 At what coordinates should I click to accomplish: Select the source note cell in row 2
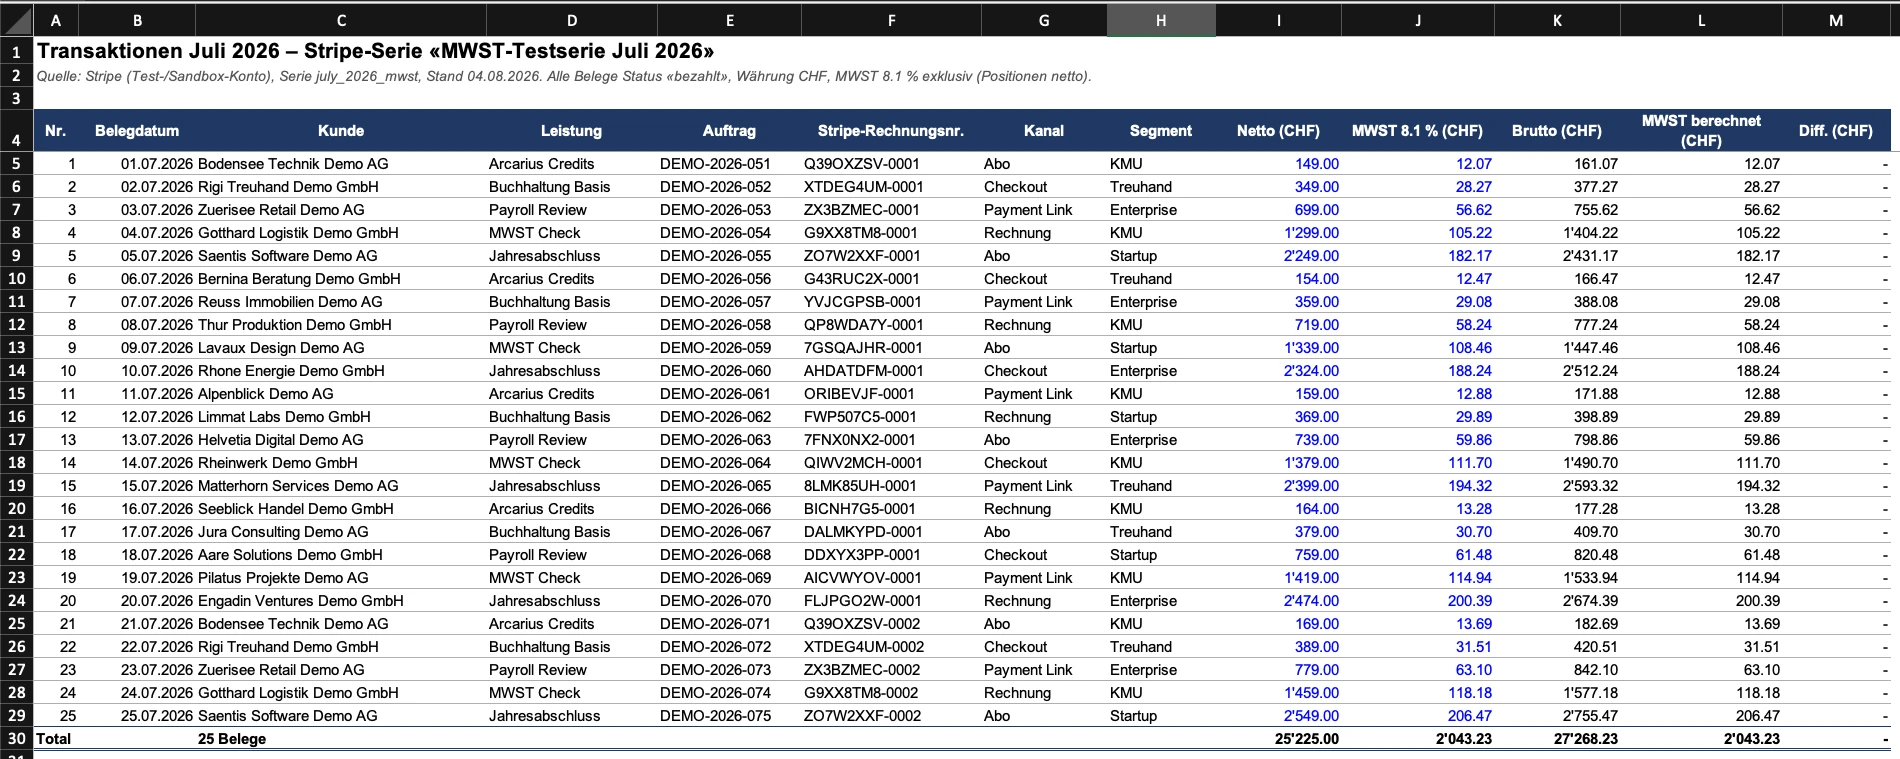(x=564, y=76)
